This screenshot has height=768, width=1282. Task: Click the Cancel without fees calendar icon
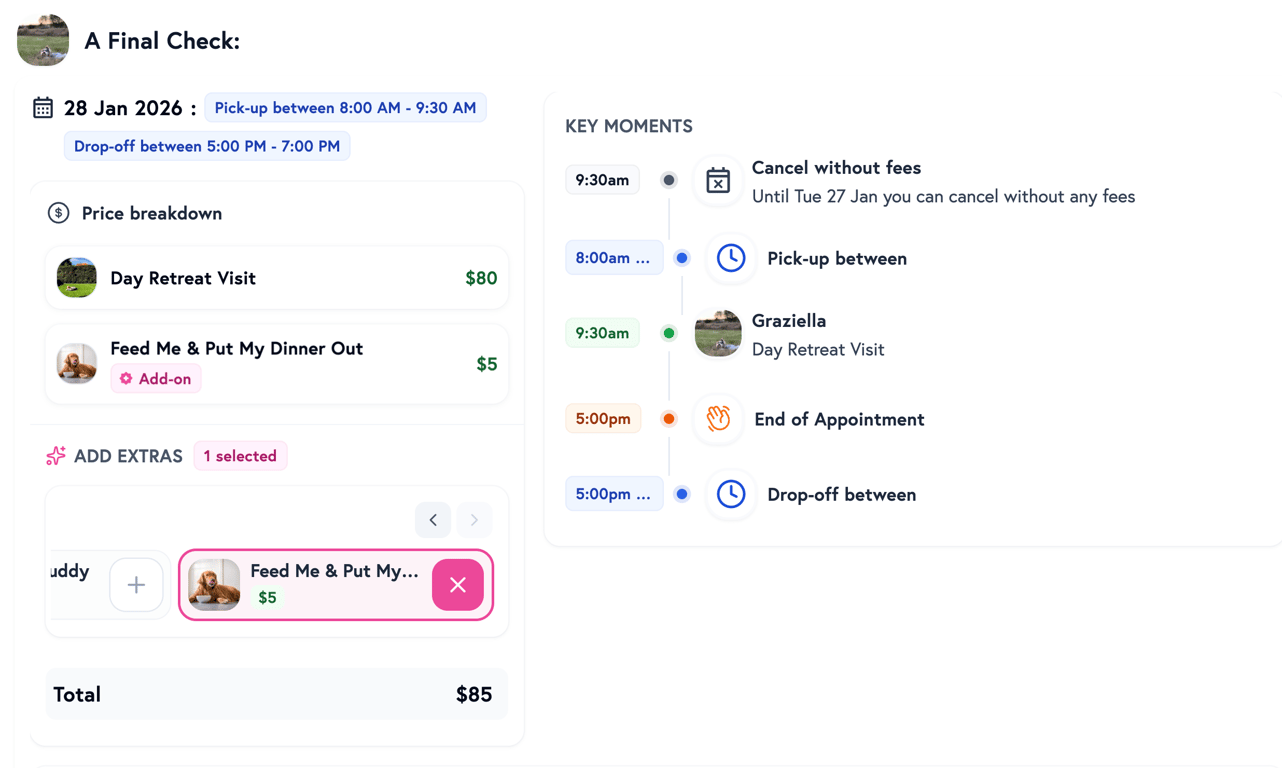point(718,181)
